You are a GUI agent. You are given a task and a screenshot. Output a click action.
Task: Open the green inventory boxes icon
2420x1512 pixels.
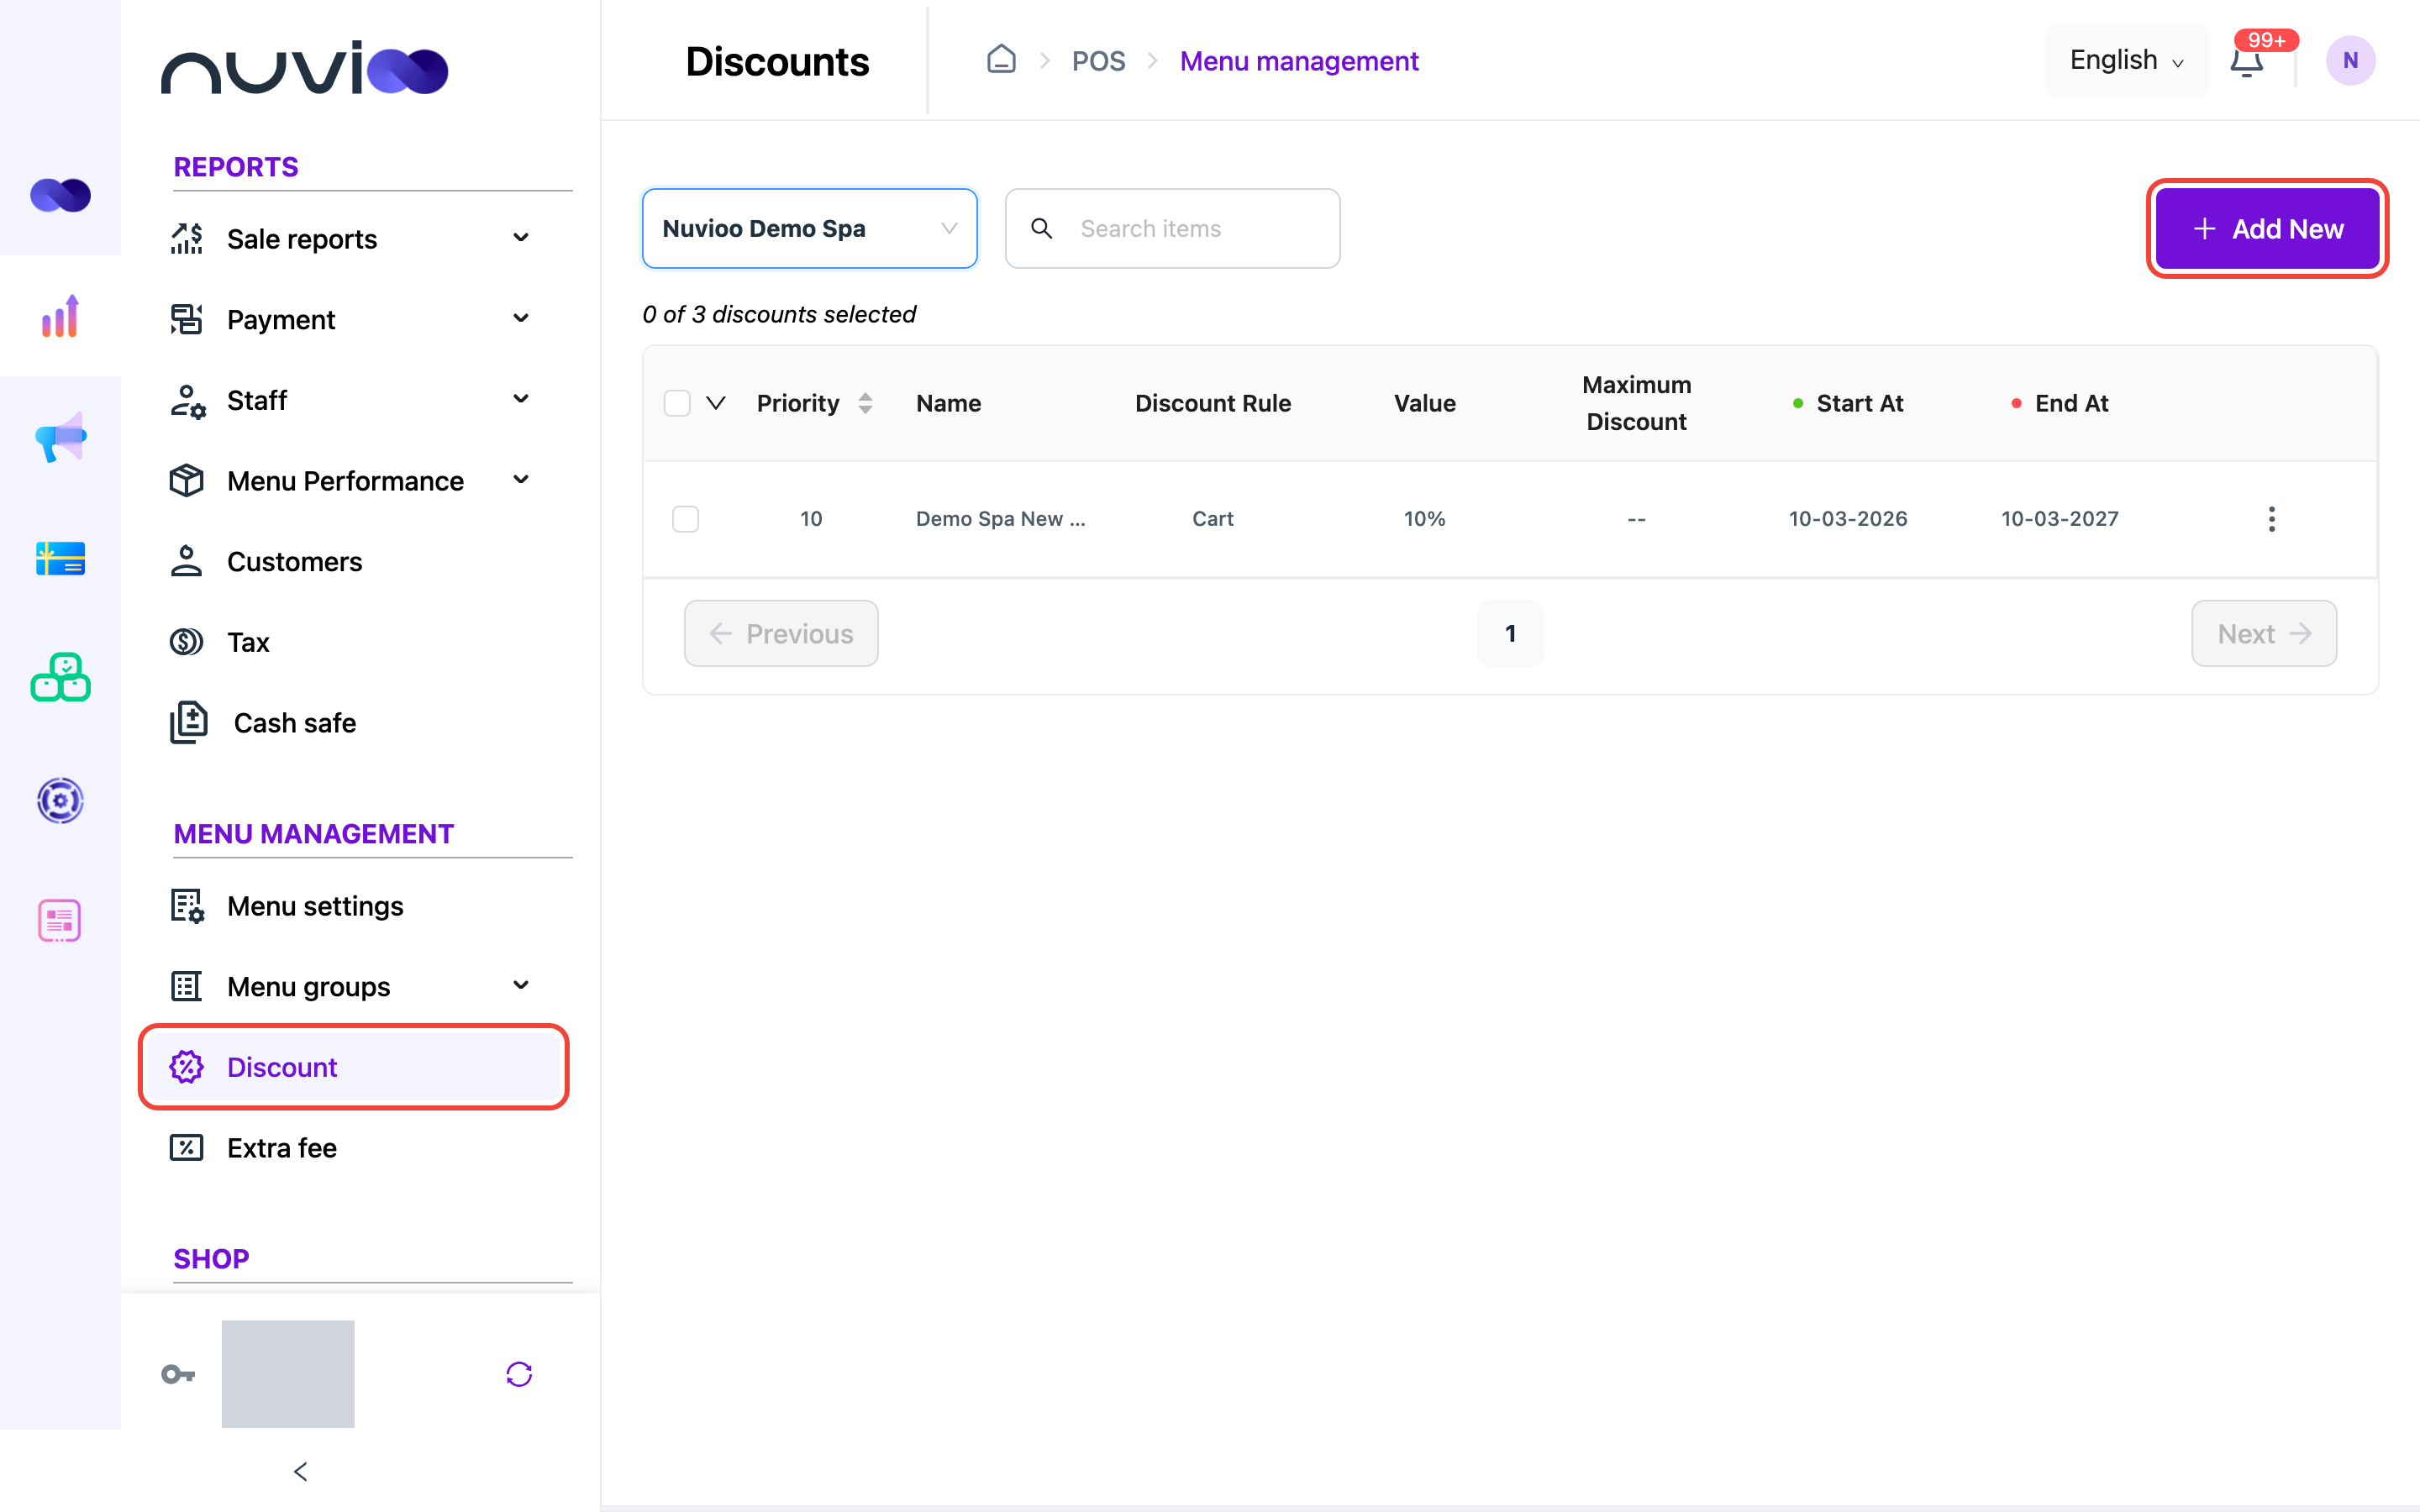tap(60, 678)
